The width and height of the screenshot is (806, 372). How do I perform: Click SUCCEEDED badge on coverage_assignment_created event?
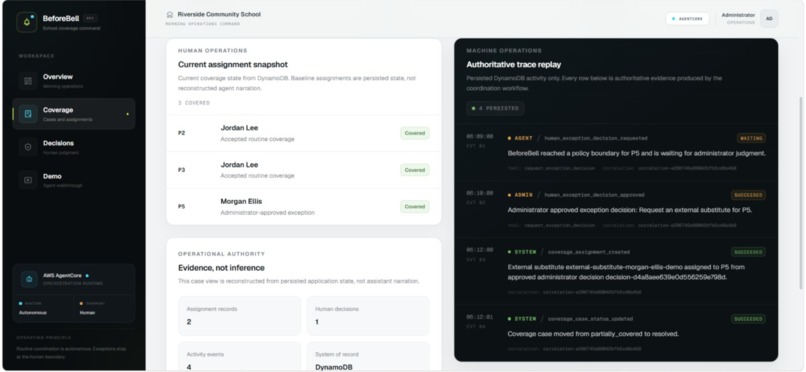click(x=748, y=252)
